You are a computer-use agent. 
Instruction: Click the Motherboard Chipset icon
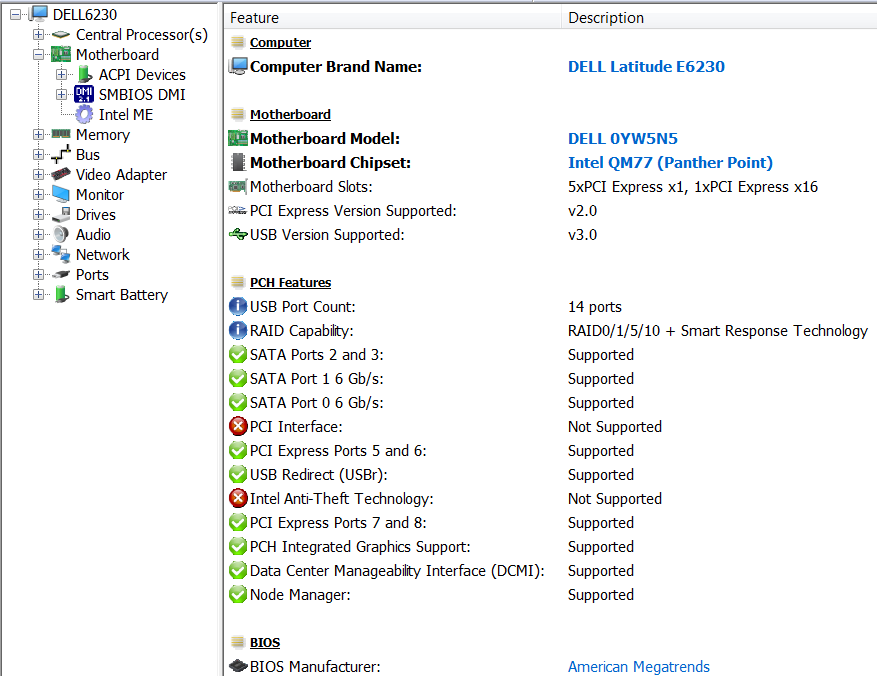238,162
